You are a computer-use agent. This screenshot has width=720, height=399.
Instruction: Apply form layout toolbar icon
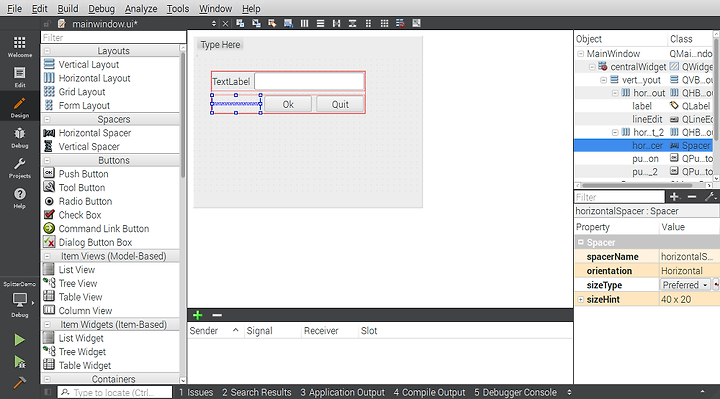click(x=368, y=23)
